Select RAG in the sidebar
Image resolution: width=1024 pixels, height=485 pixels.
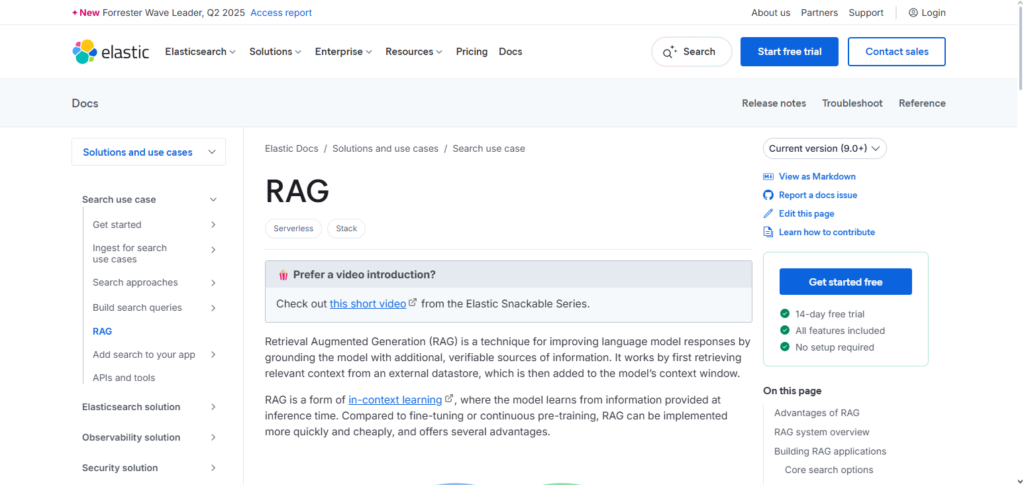point(103,331)
